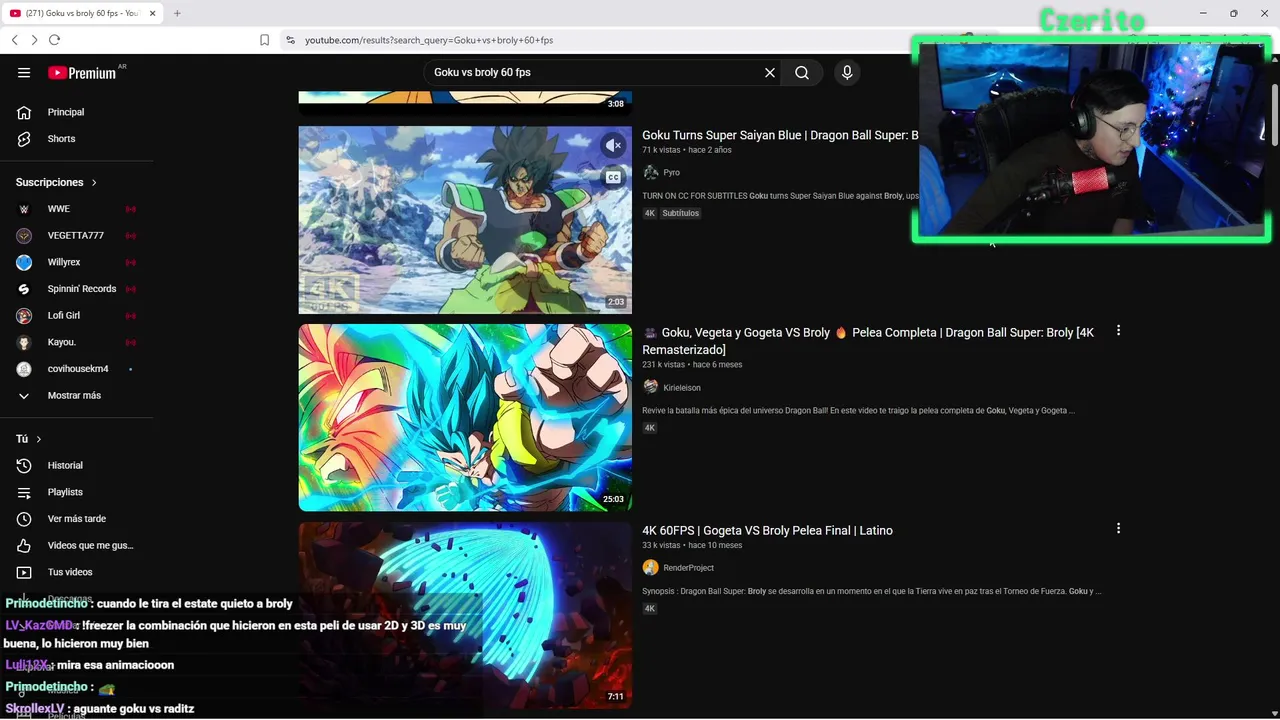Screen dimensions: 1280x720
Task: Click the magnifier search button
Action: coord(802,73)
